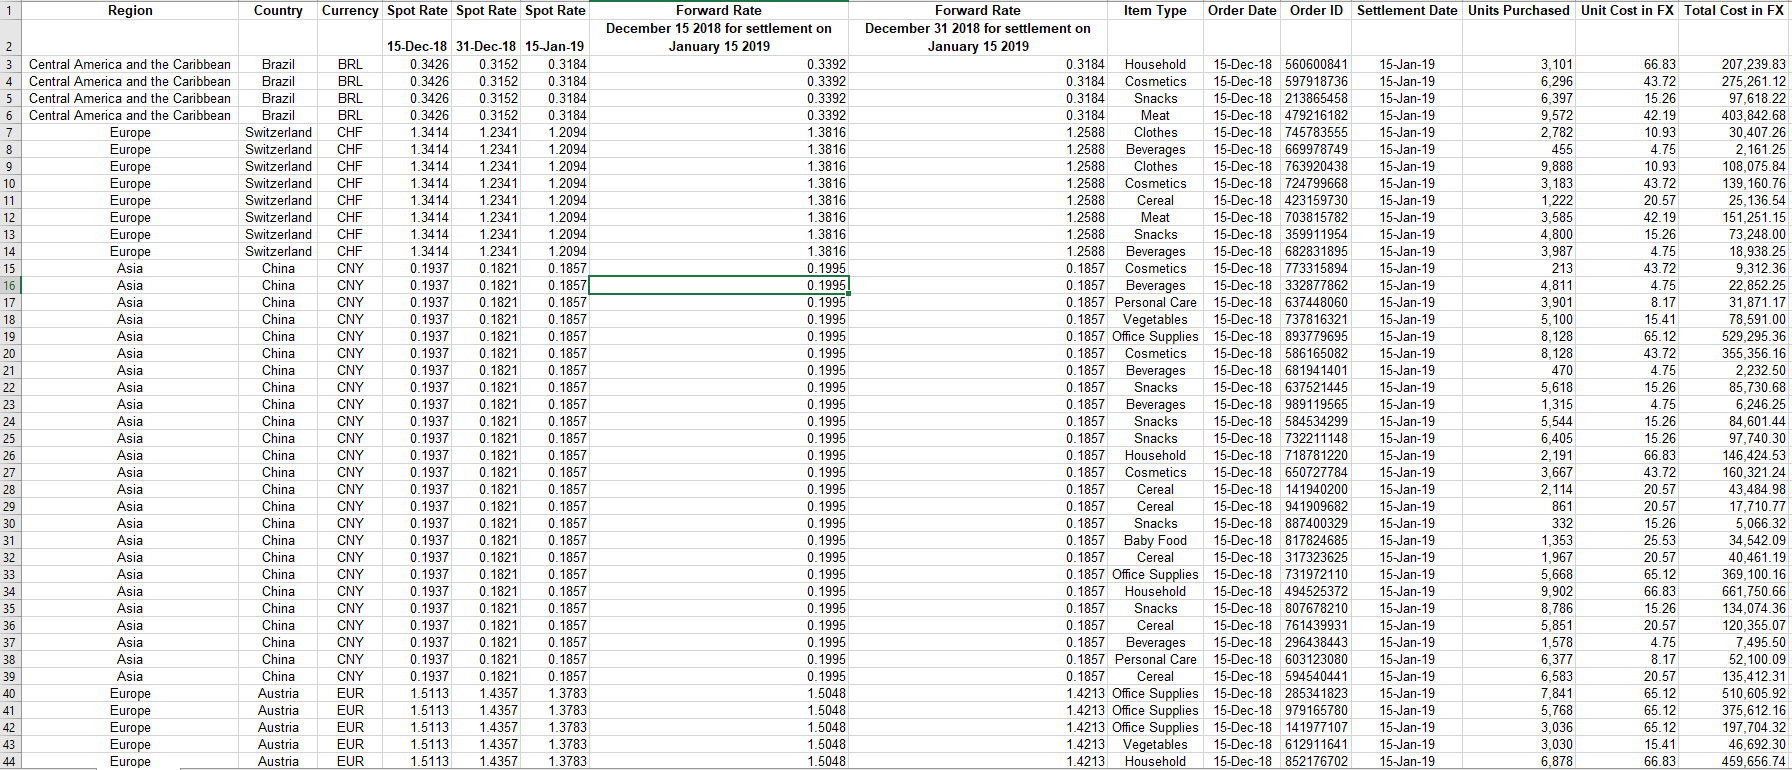Click order ID 332877862
The width and height of the screenshot is (1792, 770).
[x=1316, y=286]
